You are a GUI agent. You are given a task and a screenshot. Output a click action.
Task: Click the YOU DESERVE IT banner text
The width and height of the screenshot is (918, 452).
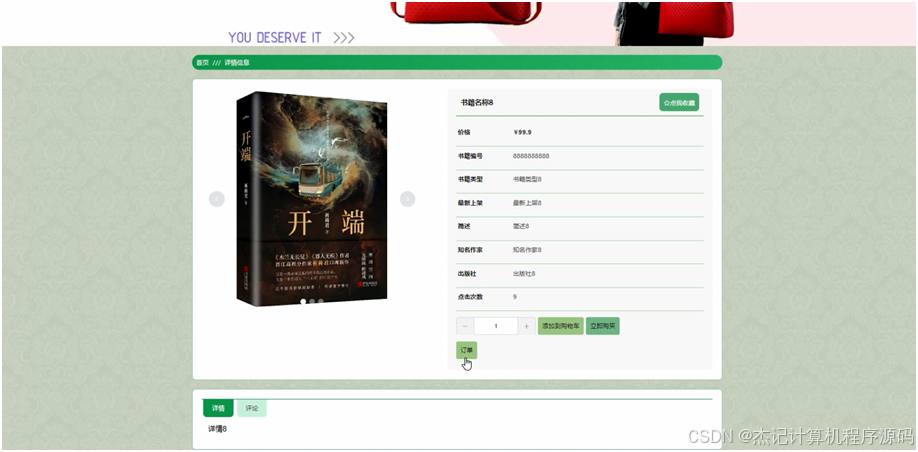[x=275, y=37]
